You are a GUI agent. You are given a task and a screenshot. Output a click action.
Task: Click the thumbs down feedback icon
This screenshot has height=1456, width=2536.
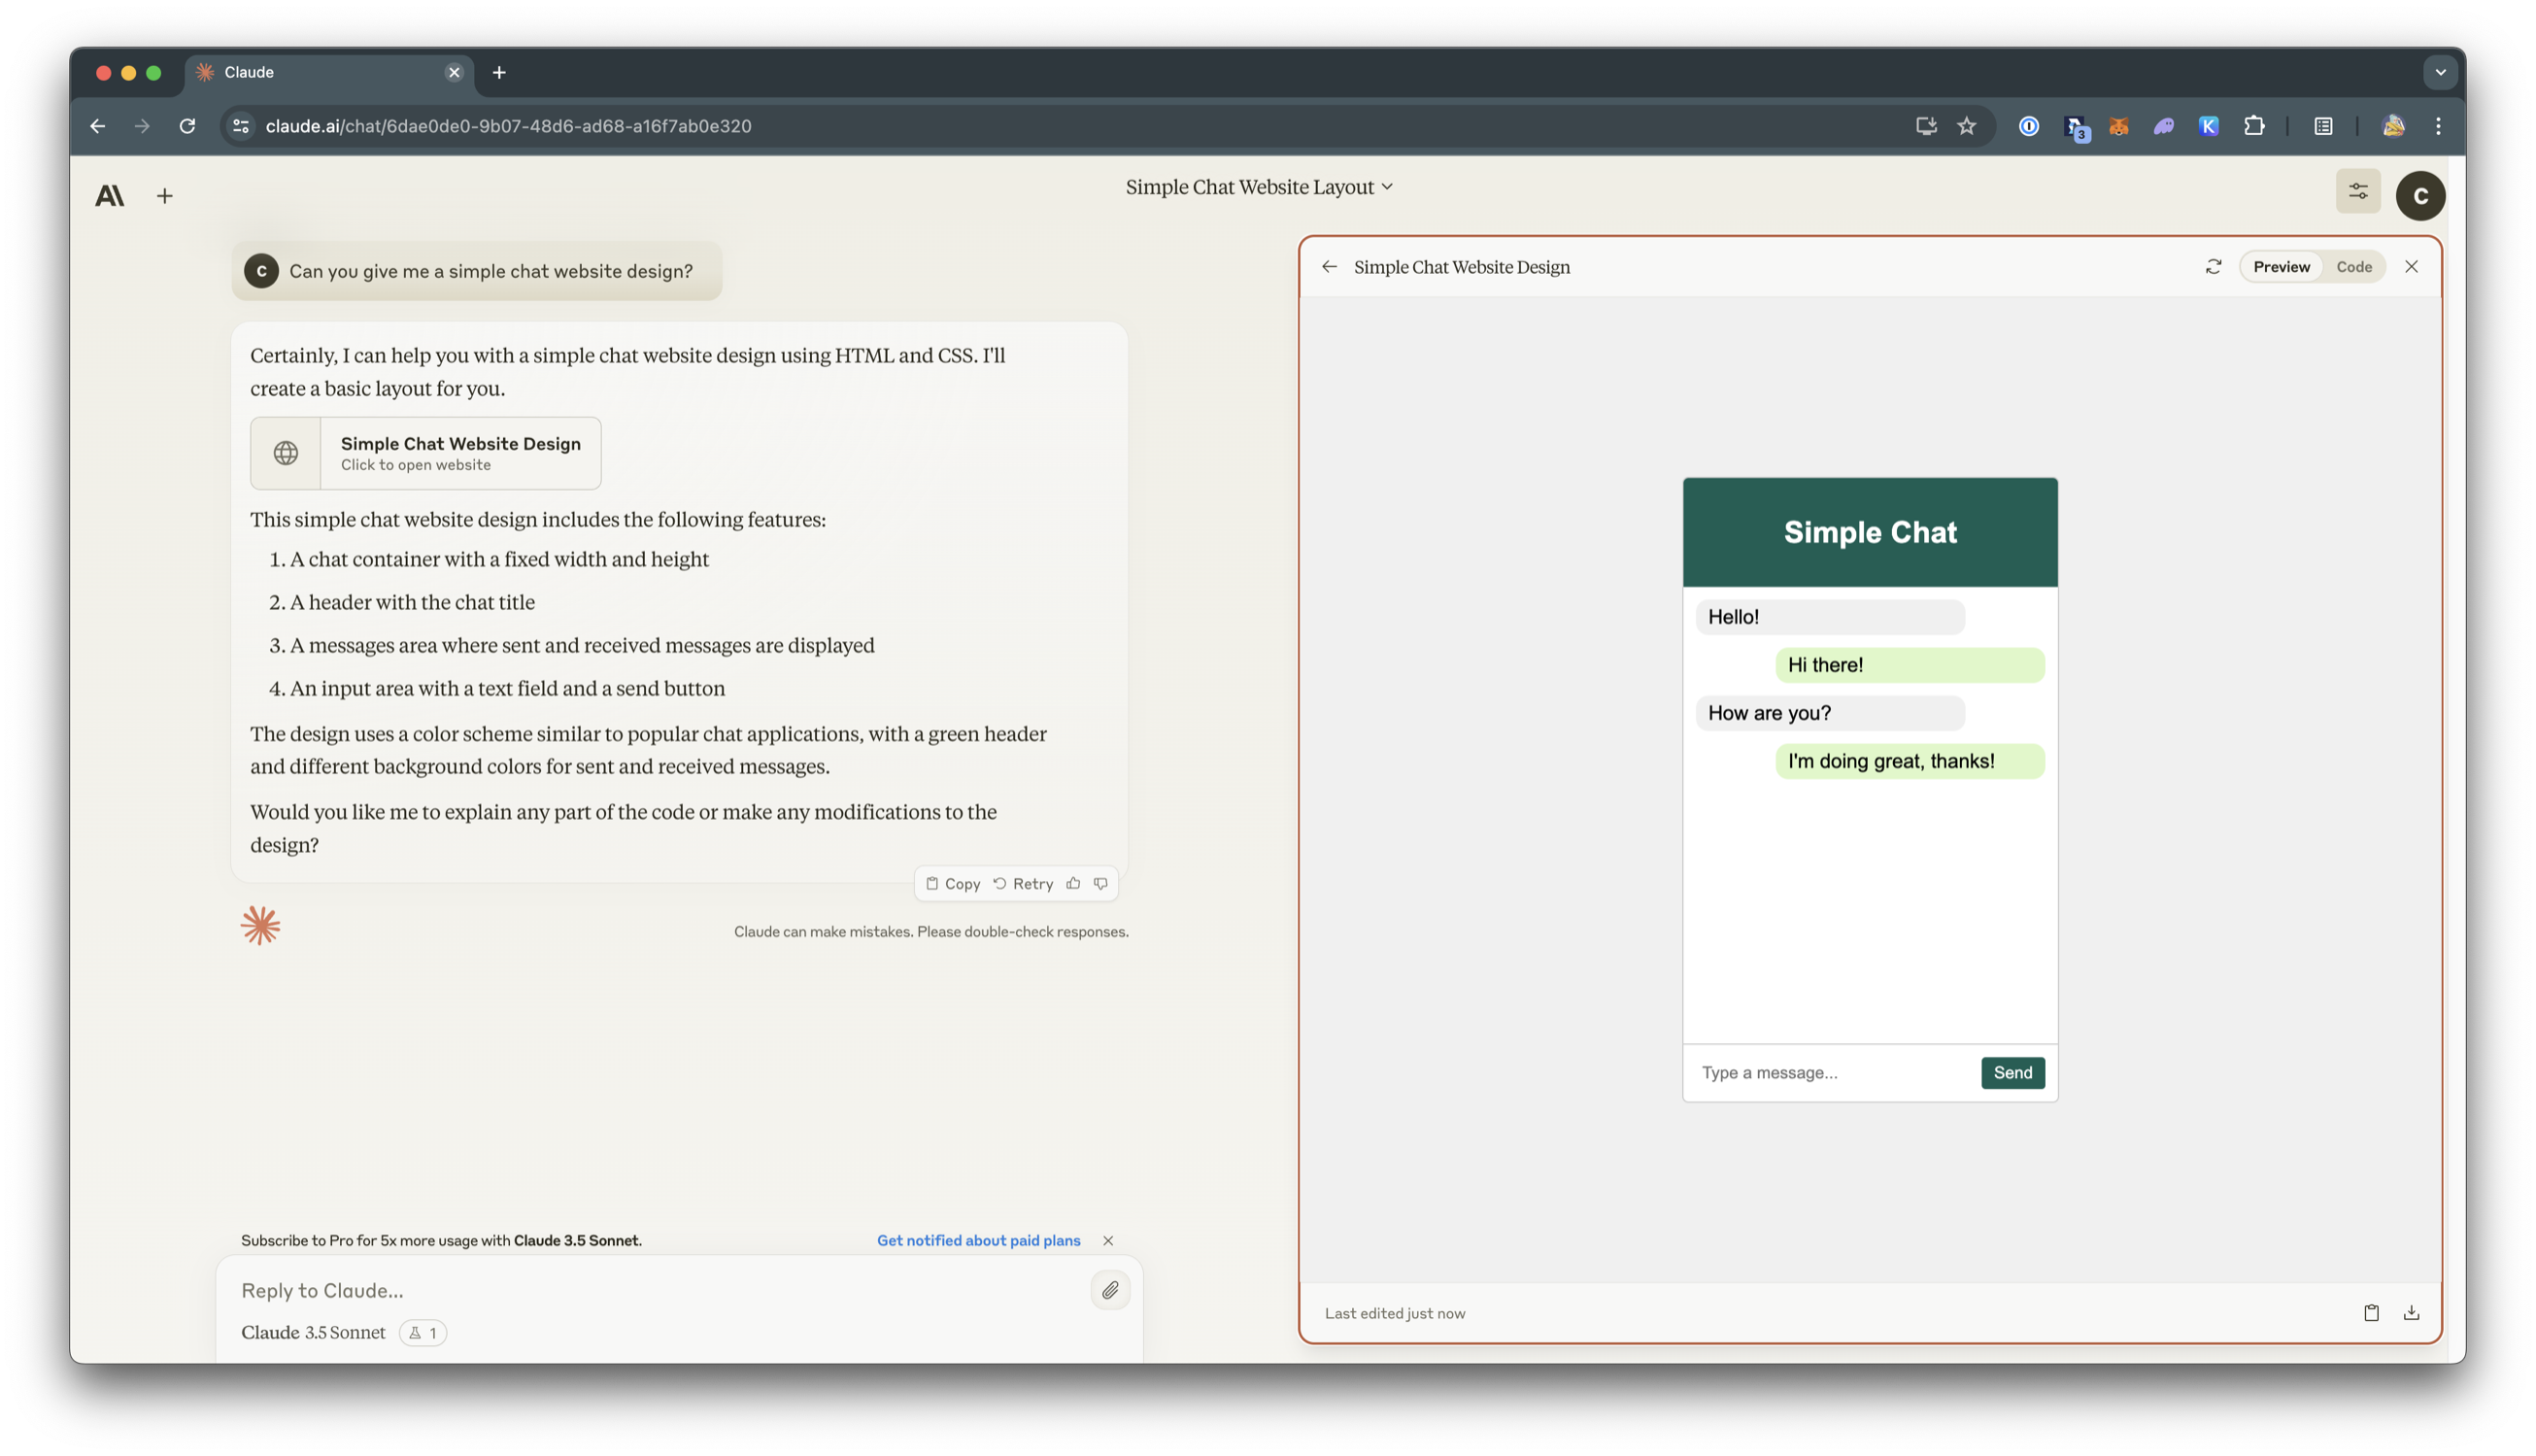(1101, 883)
